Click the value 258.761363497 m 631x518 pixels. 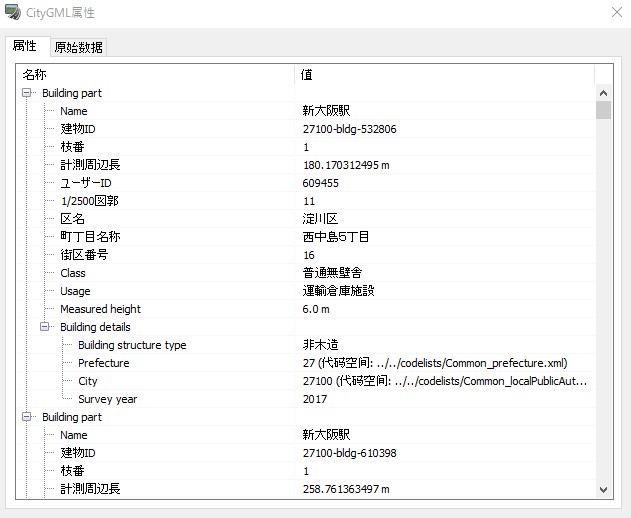pos(346,489)
